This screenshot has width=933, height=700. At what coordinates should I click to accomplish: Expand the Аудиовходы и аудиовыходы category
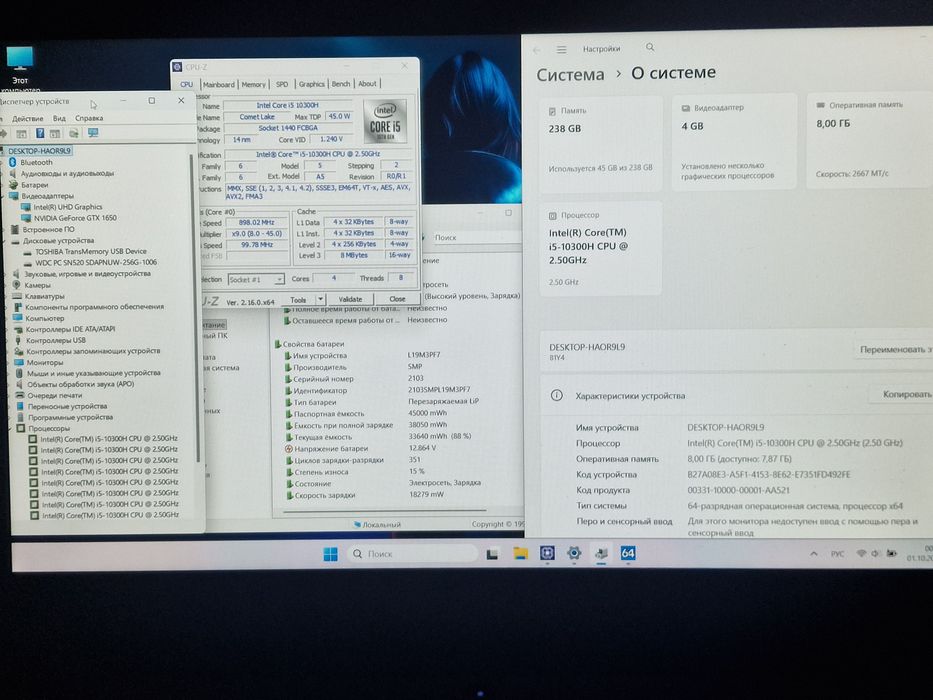click(x=3, y=174)
